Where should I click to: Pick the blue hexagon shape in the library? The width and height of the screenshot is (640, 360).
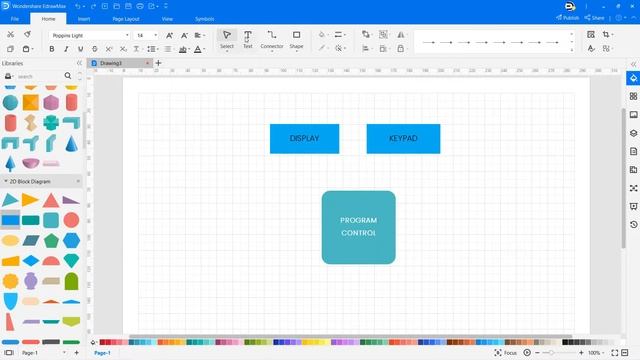(71, 241)
